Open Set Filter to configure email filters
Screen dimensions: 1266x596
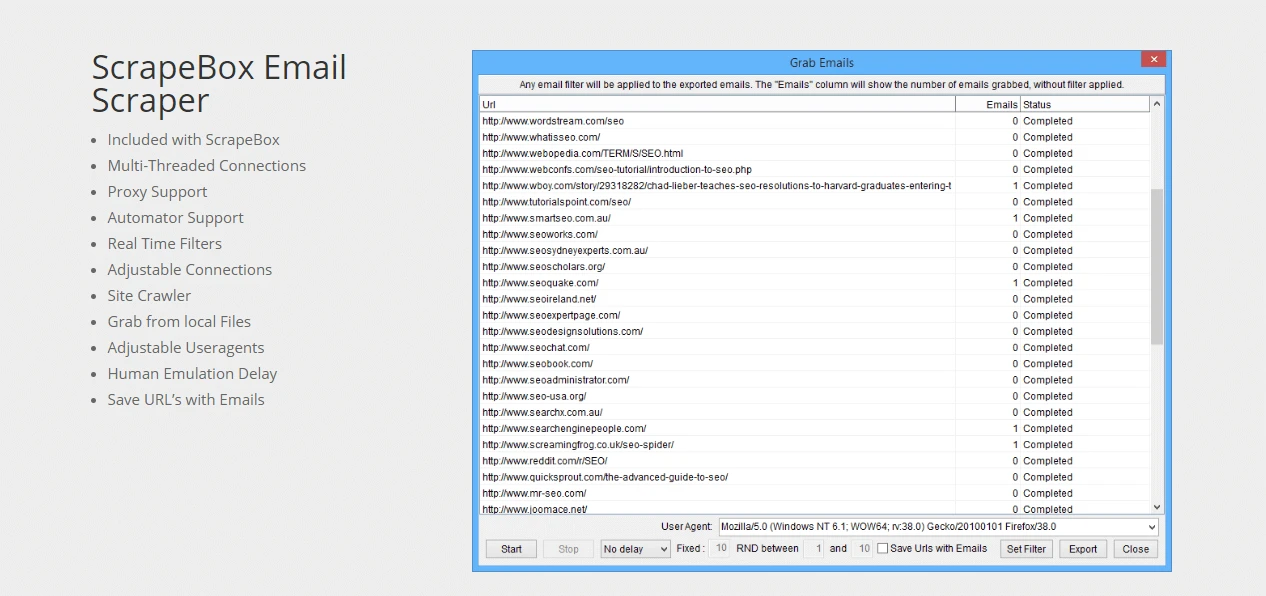[x=1026, y=548]
